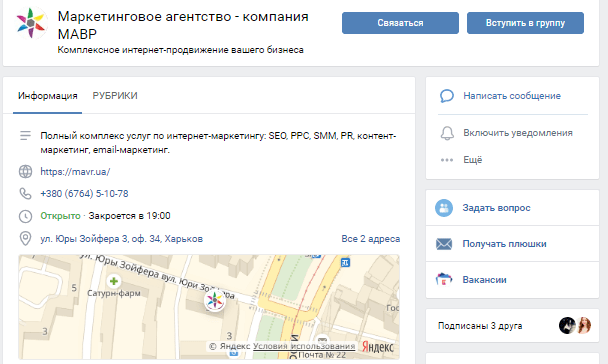This screenshot has height=364, width=608.
Task: Open the https://mavr.ua/ link
Action: click(75, 172)
